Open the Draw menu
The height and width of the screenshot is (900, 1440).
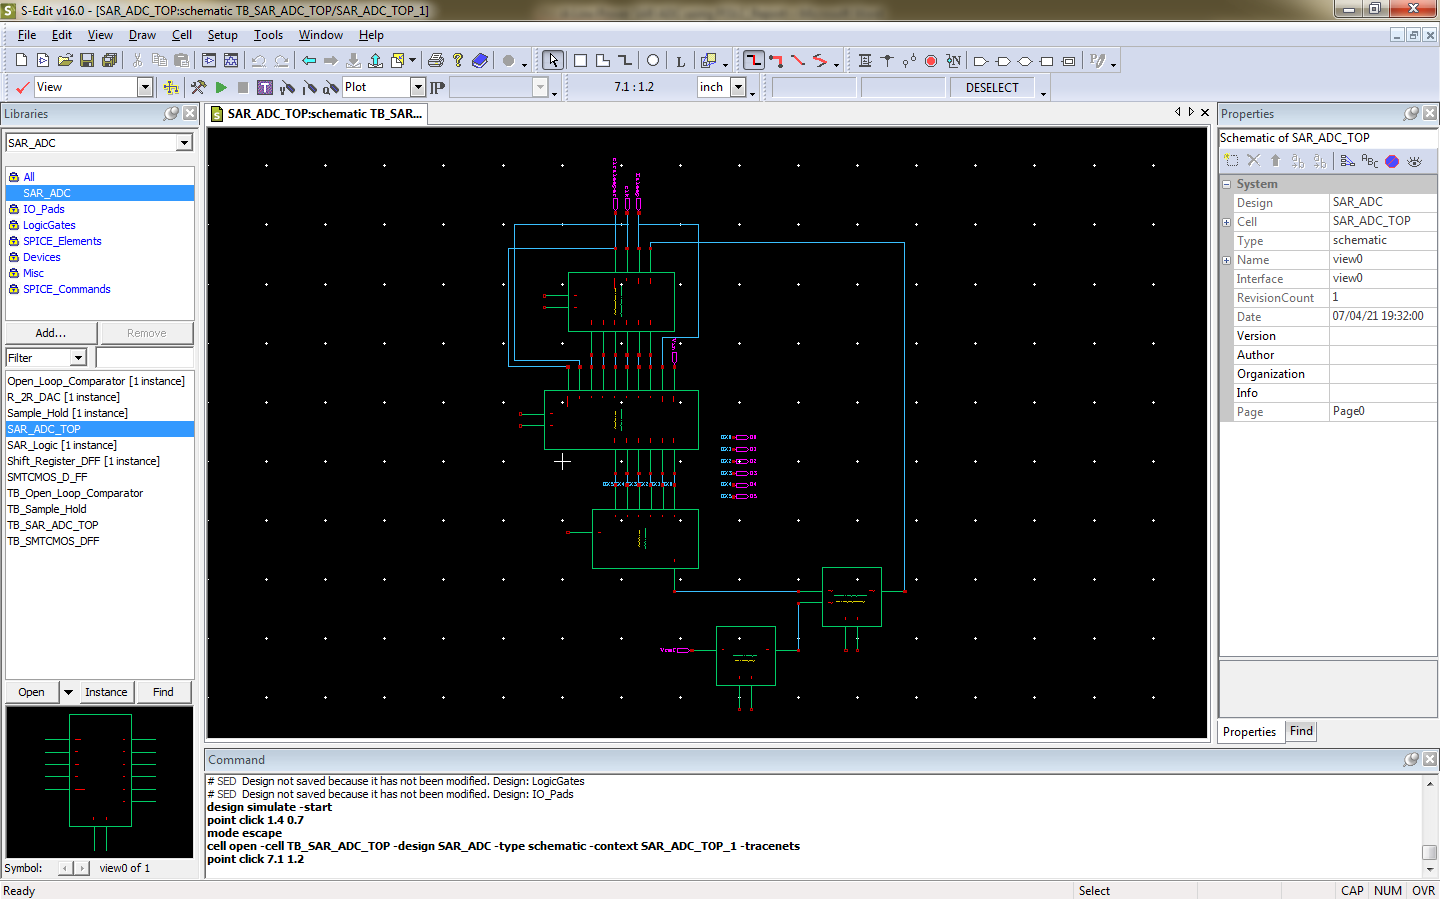142,35
